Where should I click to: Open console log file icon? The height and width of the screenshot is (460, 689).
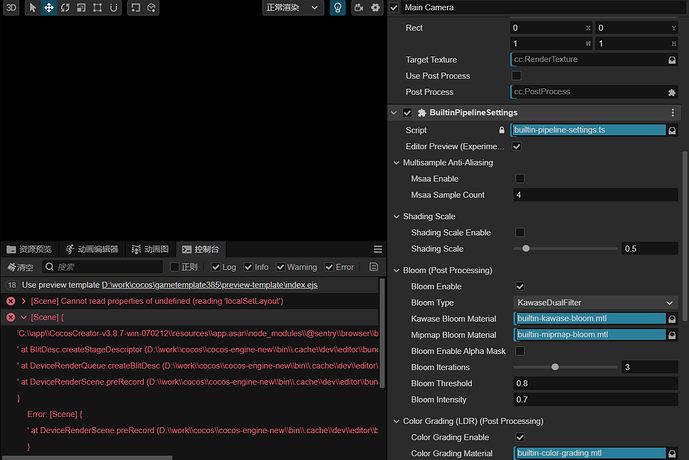(374, 267)
